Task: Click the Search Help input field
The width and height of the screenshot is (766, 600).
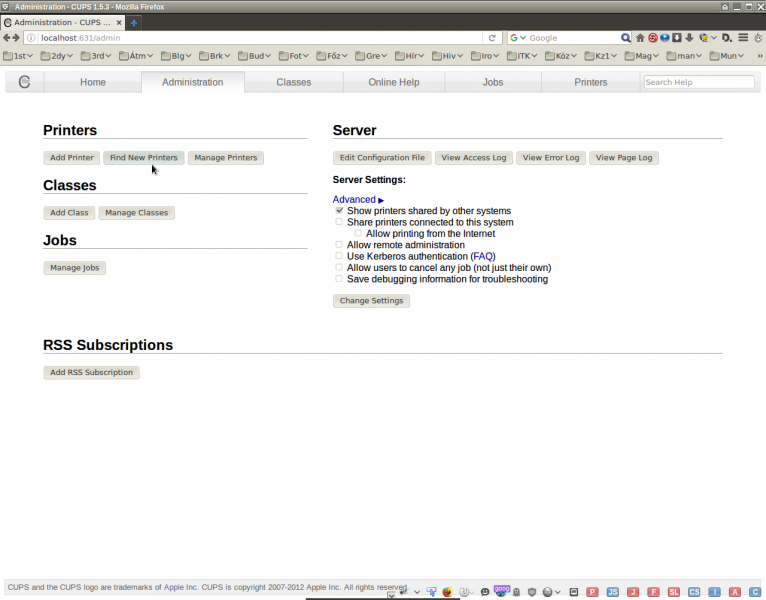Action: pos(699,82)
